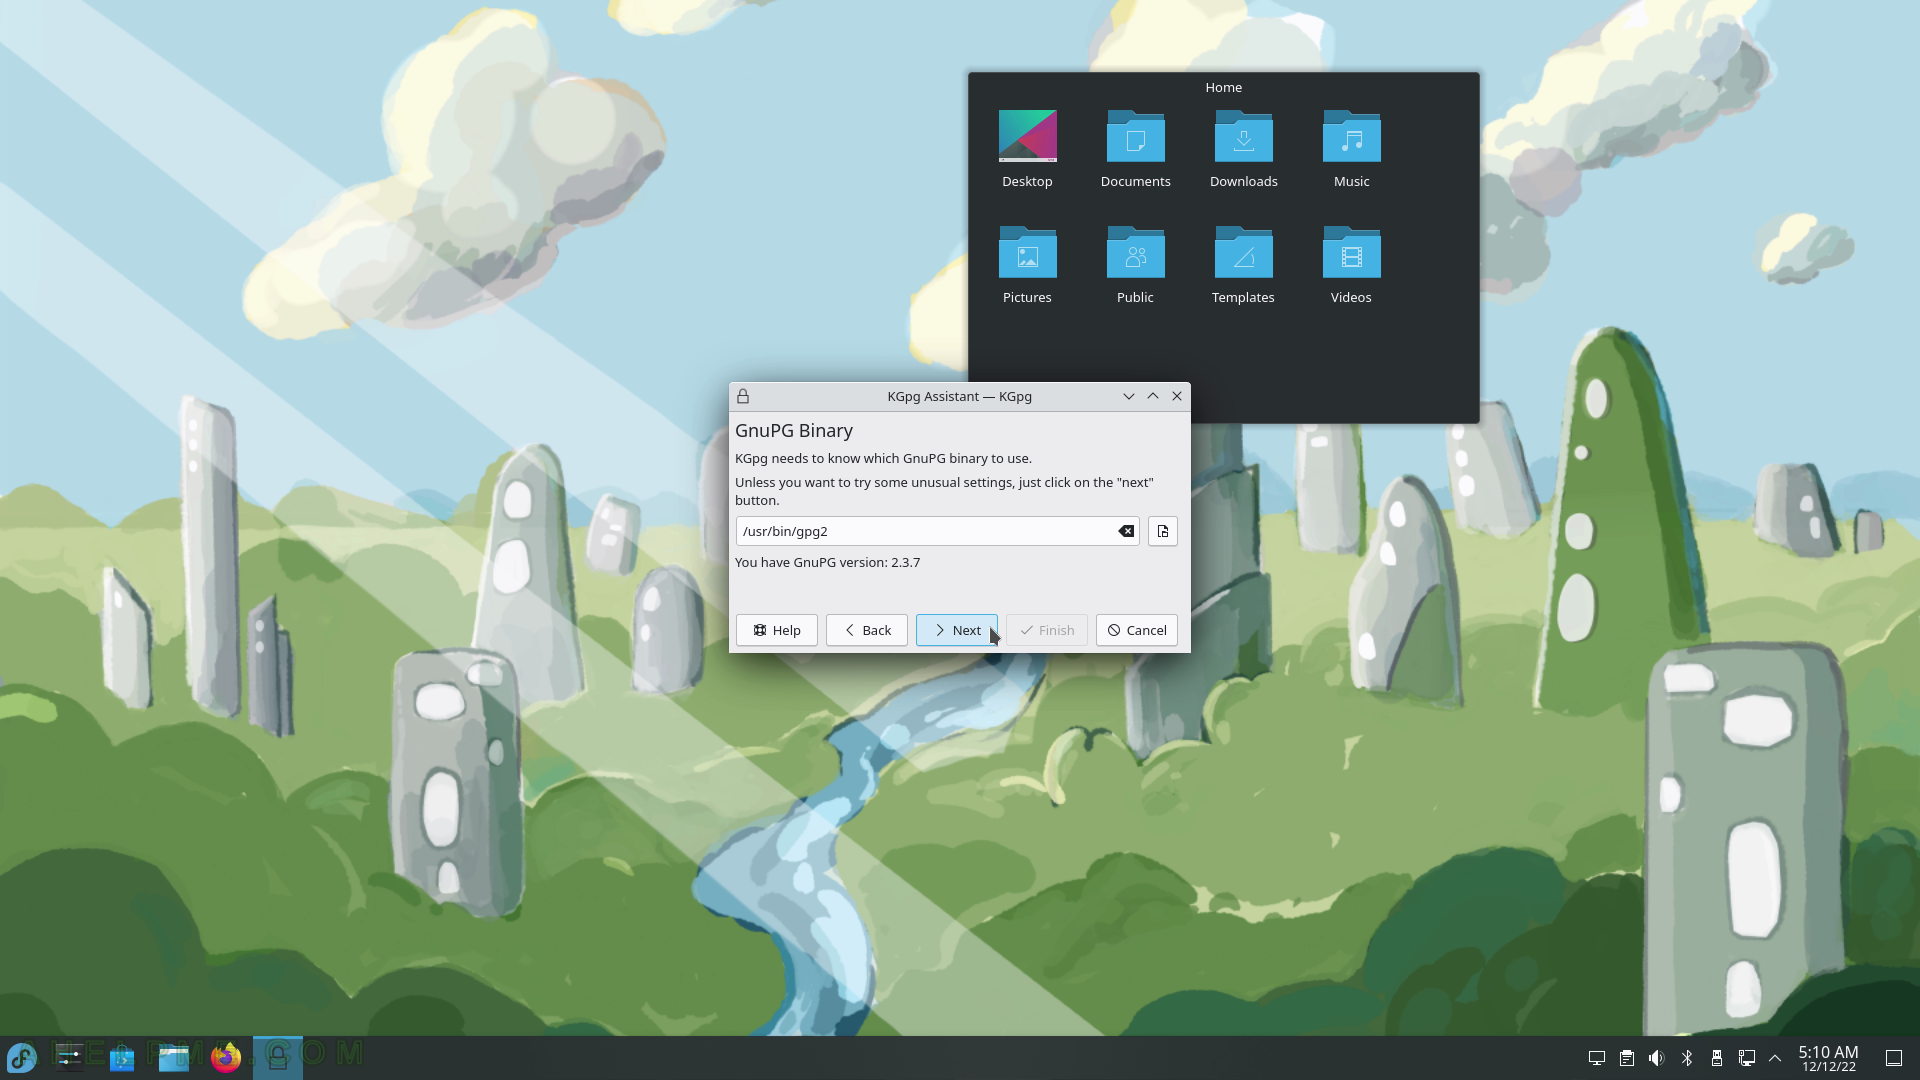Minimize the KGpg Assistant window
Screen dimensions: 1920x1080
coord(1129,397)
